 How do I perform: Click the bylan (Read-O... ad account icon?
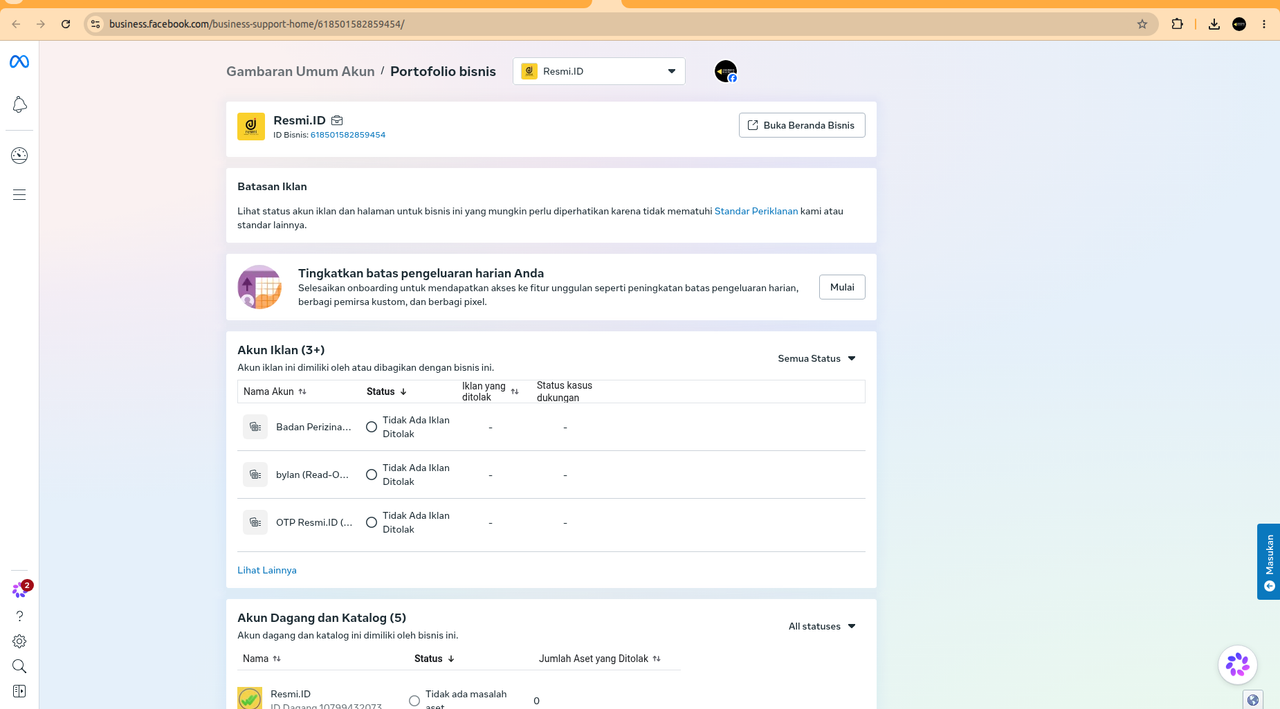pos(255,475)
